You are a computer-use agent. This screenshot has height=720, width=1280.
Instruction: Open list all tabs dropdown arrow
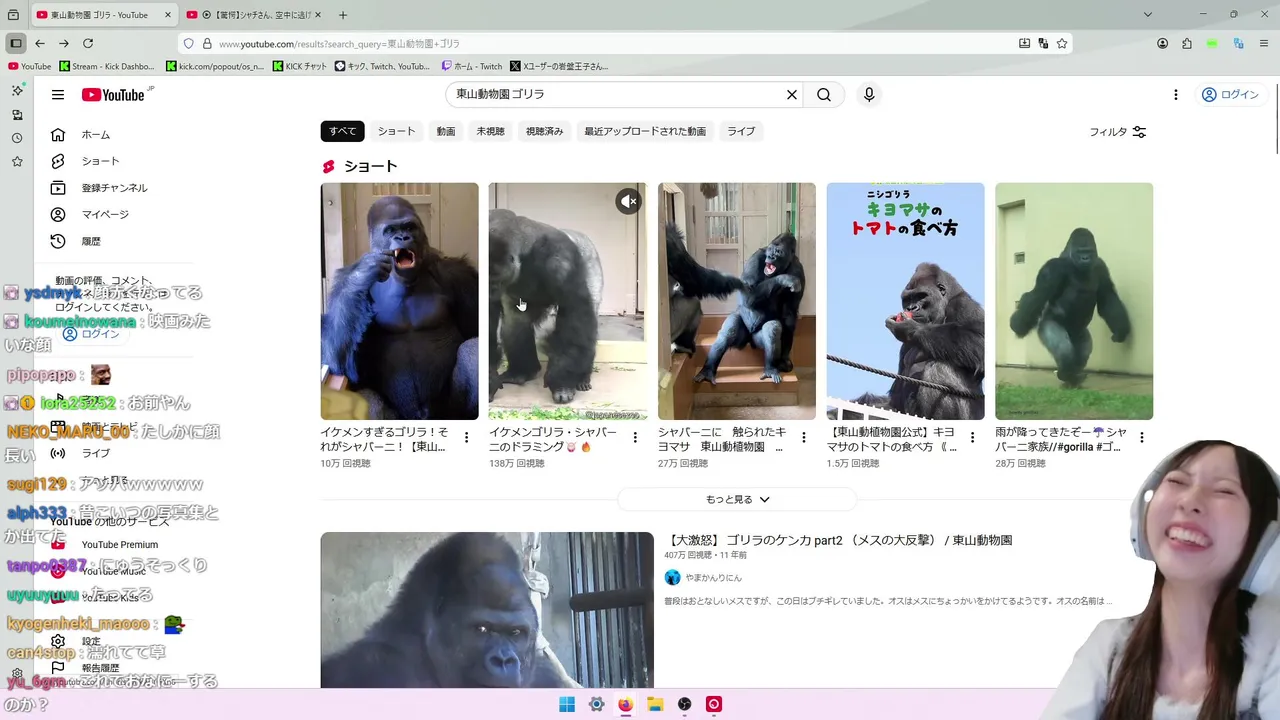tap(1148, 15)
